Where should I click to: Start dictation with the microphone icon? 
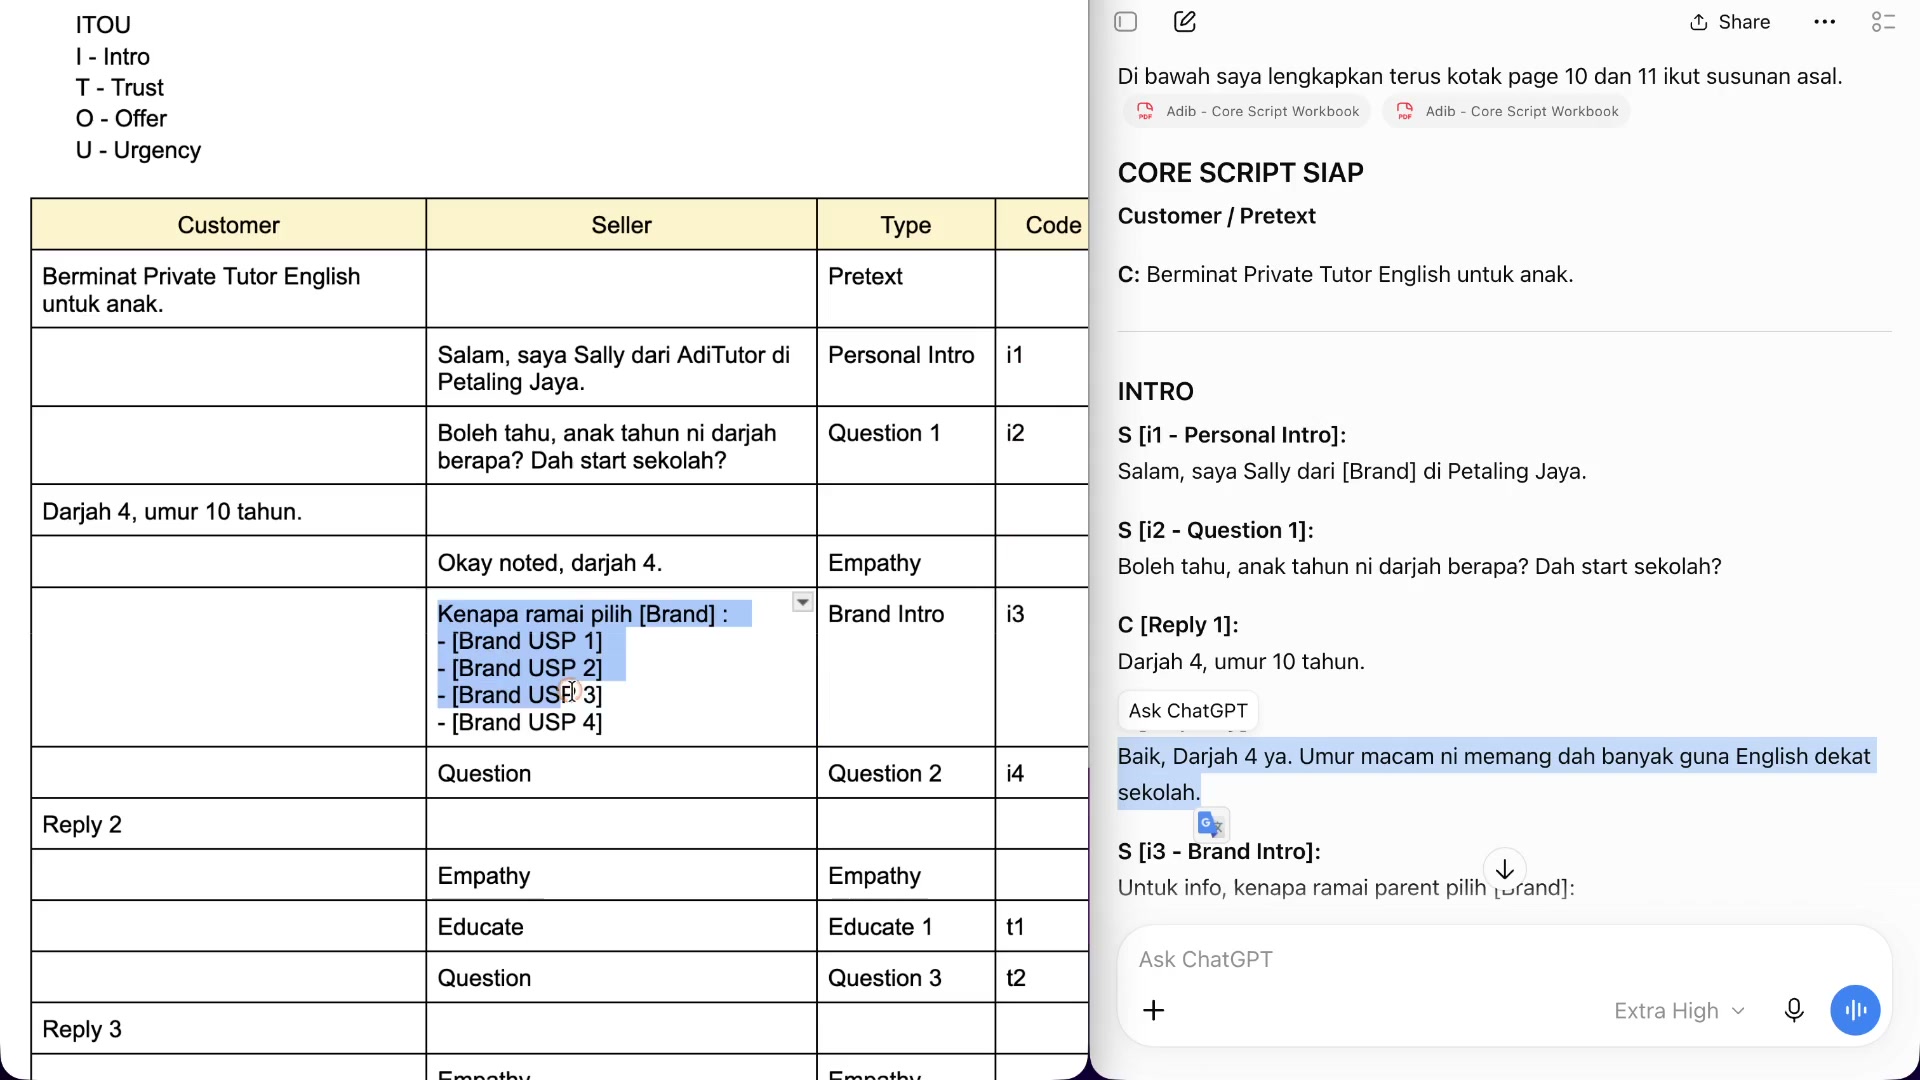click(1794, 1011)
